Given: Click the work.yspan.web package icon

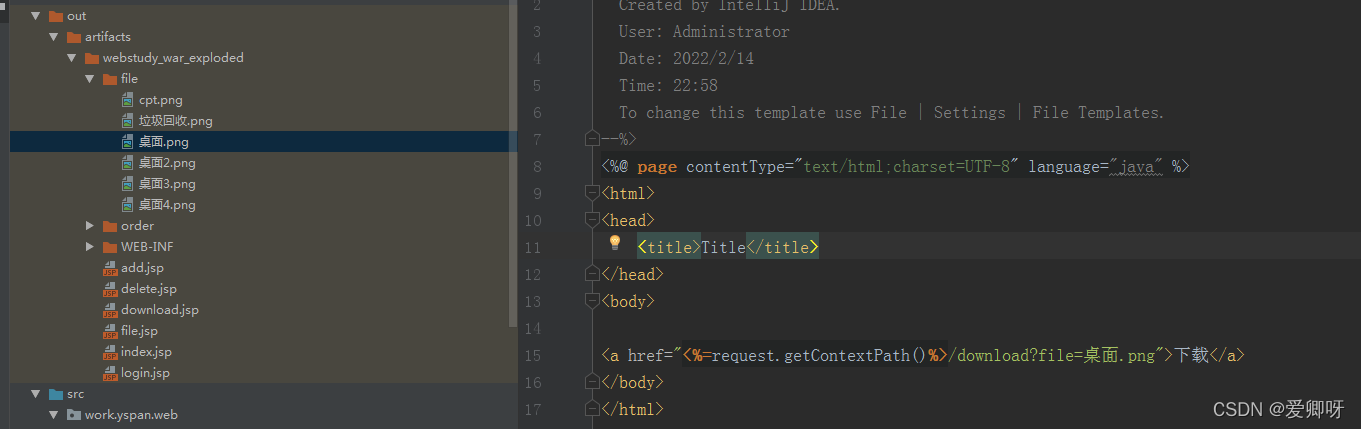Looking at the screenshot, I should [73, 415].
